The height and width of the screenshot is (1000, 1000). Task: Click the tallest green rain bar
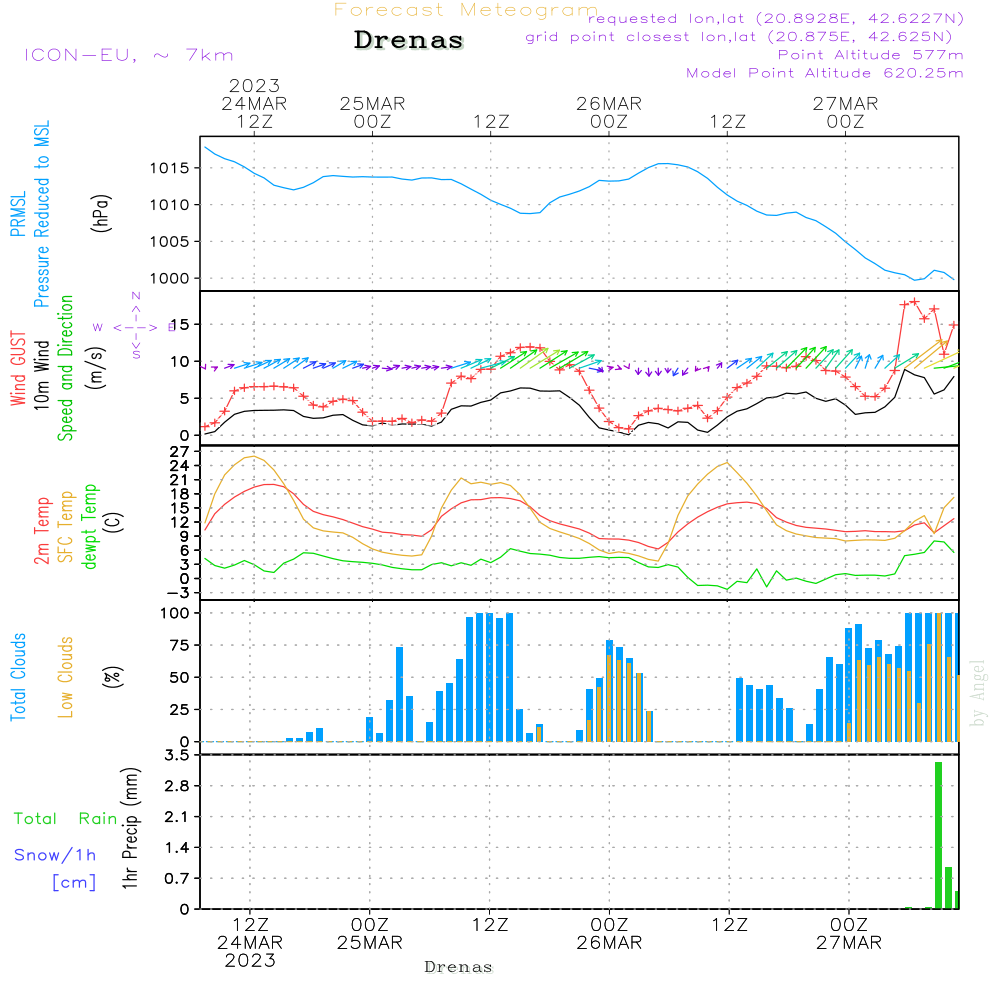pyautogui.click(x=938, y=835)
